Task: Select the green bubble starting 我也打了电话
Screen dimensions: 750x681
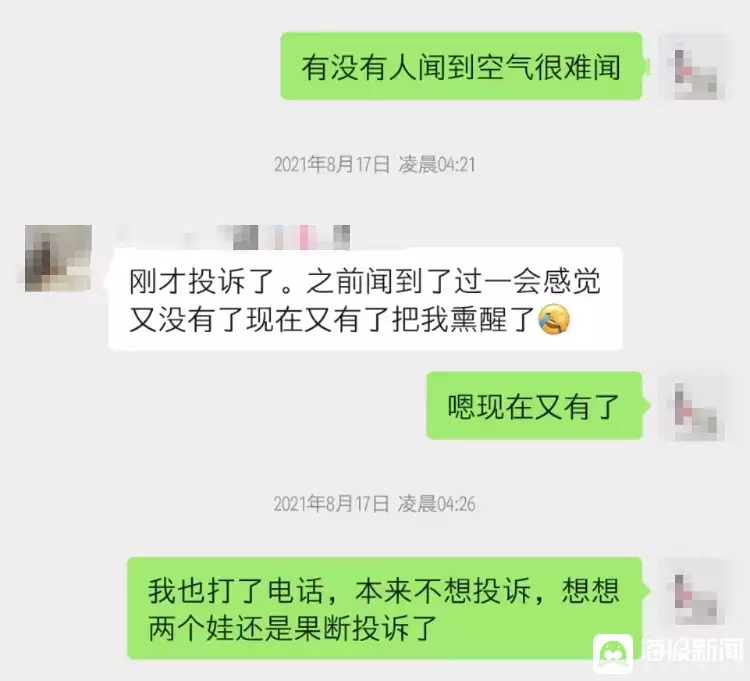Action: [x=385, y=608]
